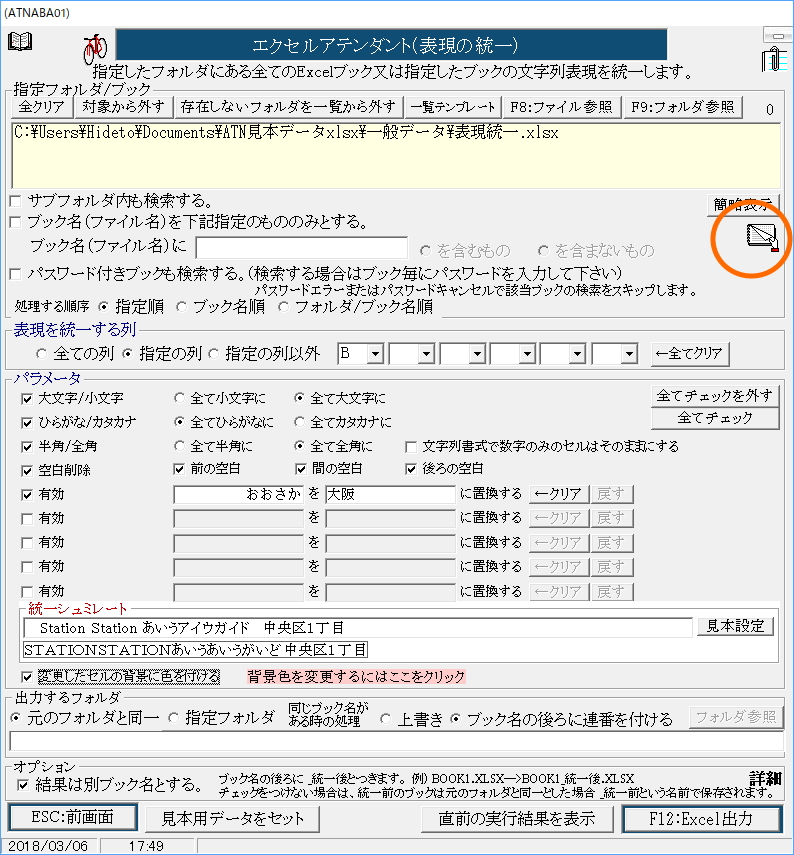
Task: Toggle 半角/全角 checkbox
Action: (x=27, y=447)
